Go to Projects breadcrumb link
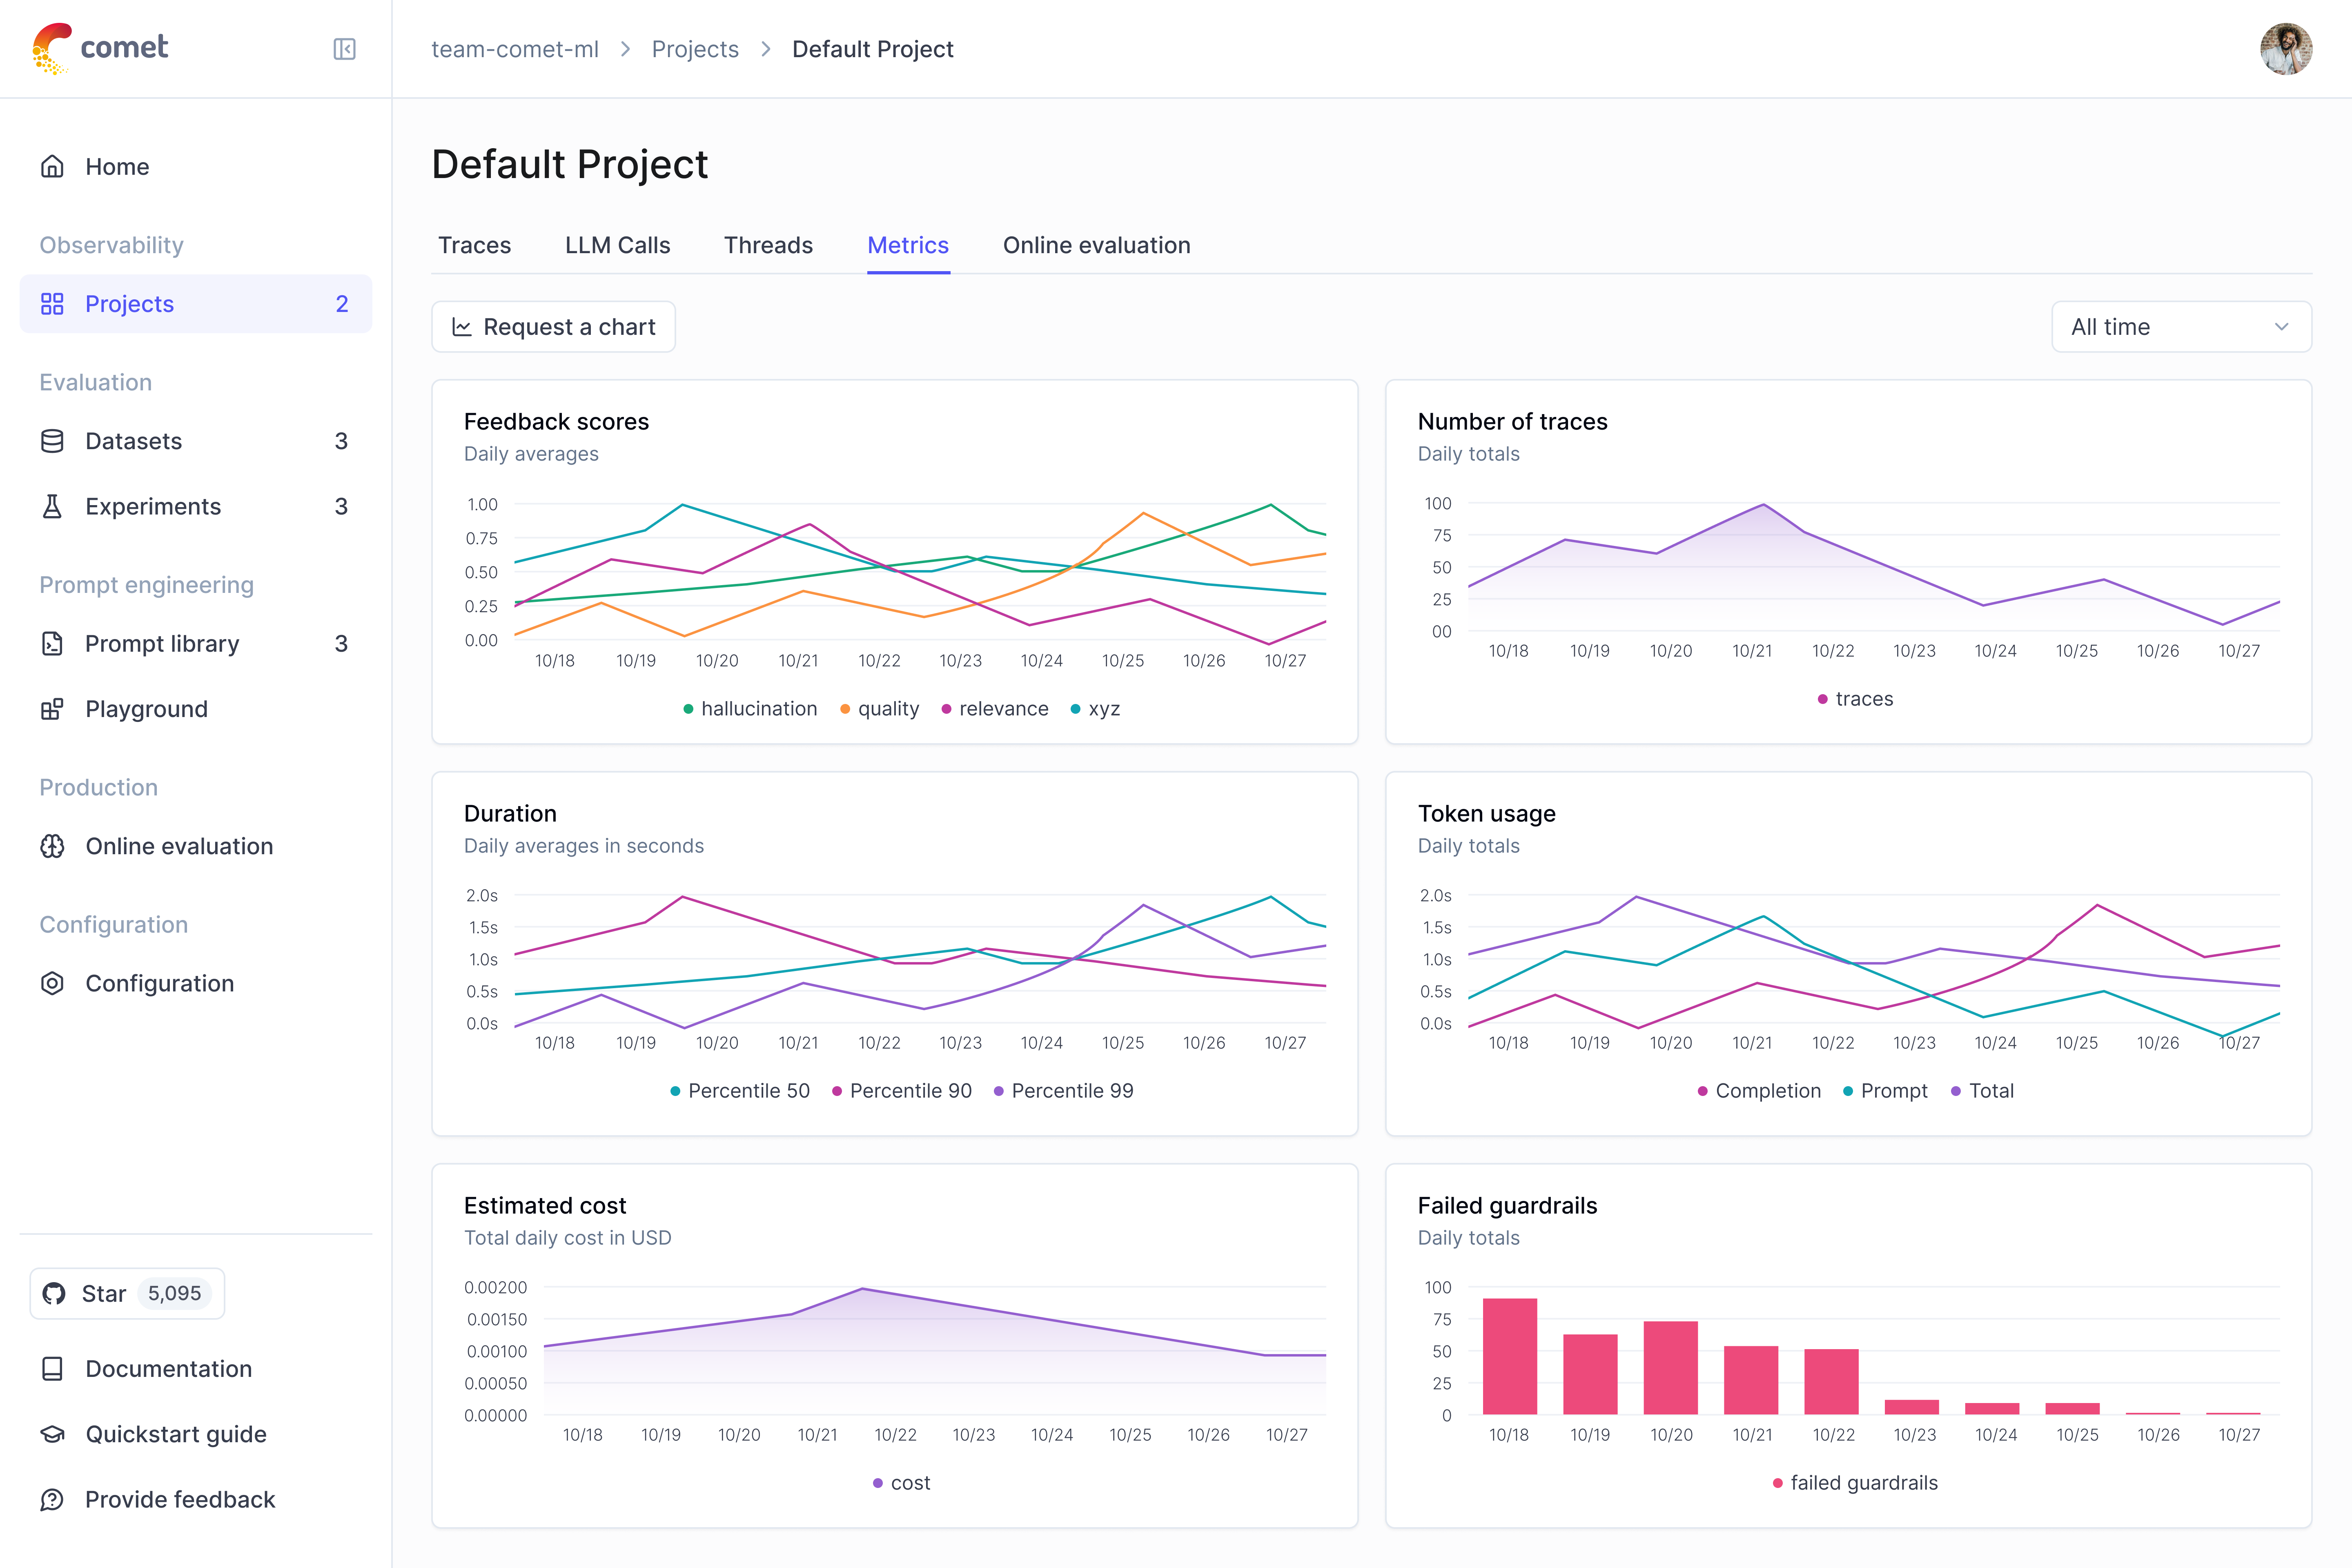The height and width of the screenshot is (1568, 2352). (x=695, y=49)
